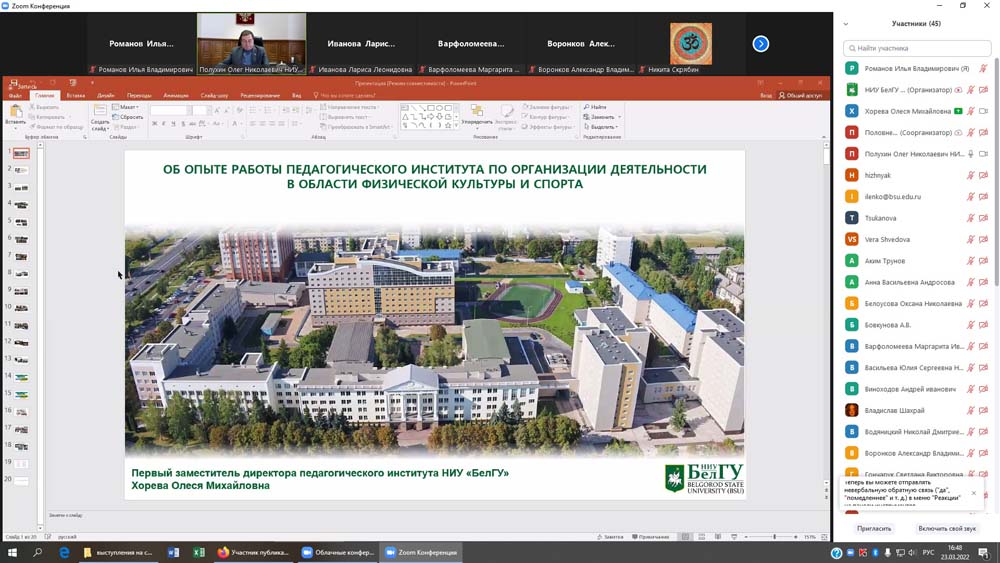Open the Excel icon in the taskbar
This screenshot has width=1000, height=563.
(x=198, y=552)
